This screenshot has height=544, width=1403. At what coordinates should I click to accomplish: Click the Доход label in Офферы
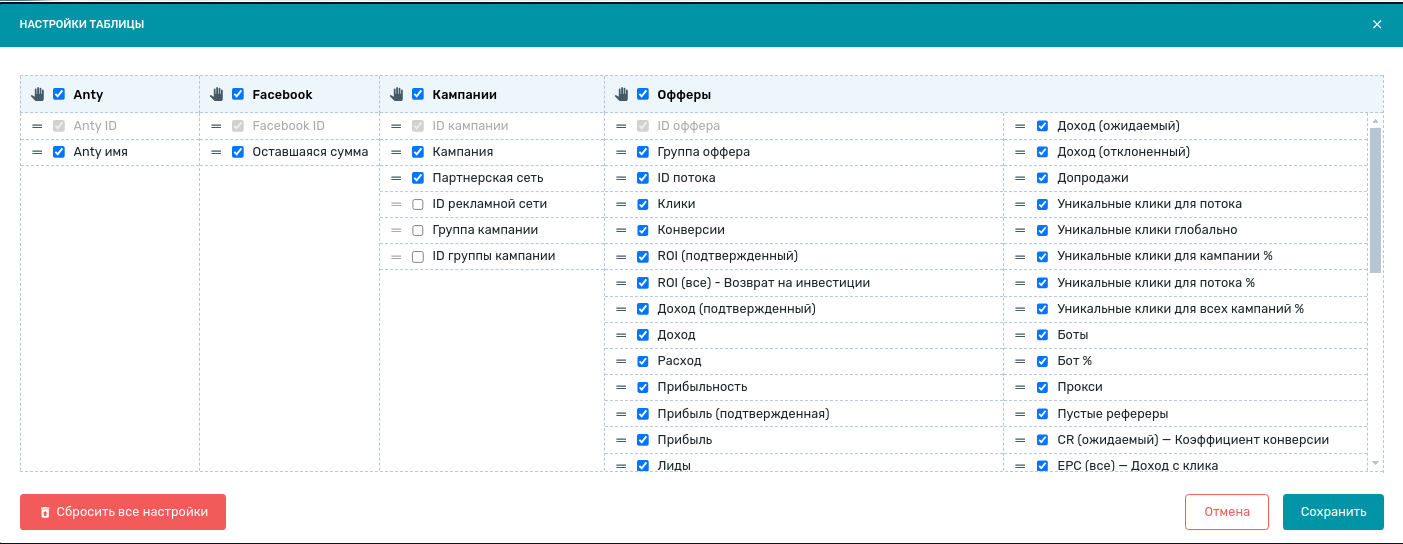tap(676, 335)
